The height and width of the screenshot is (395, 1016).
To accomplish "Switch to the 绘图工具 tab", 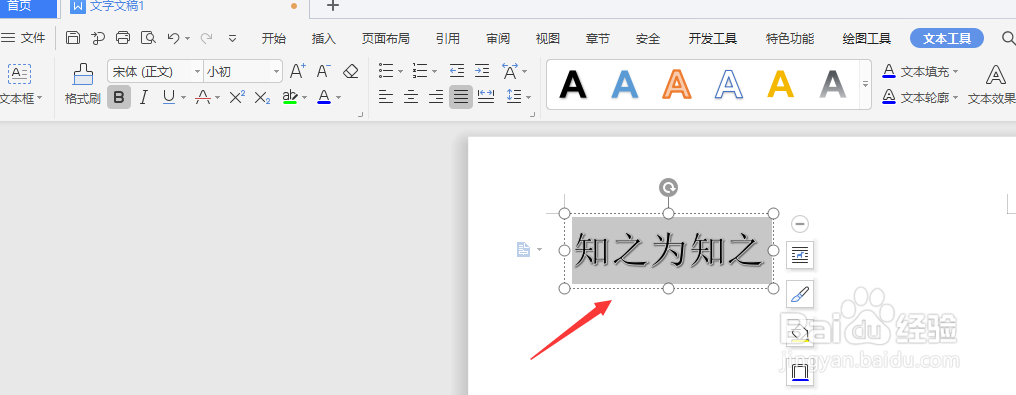I will tap(866, 39).
